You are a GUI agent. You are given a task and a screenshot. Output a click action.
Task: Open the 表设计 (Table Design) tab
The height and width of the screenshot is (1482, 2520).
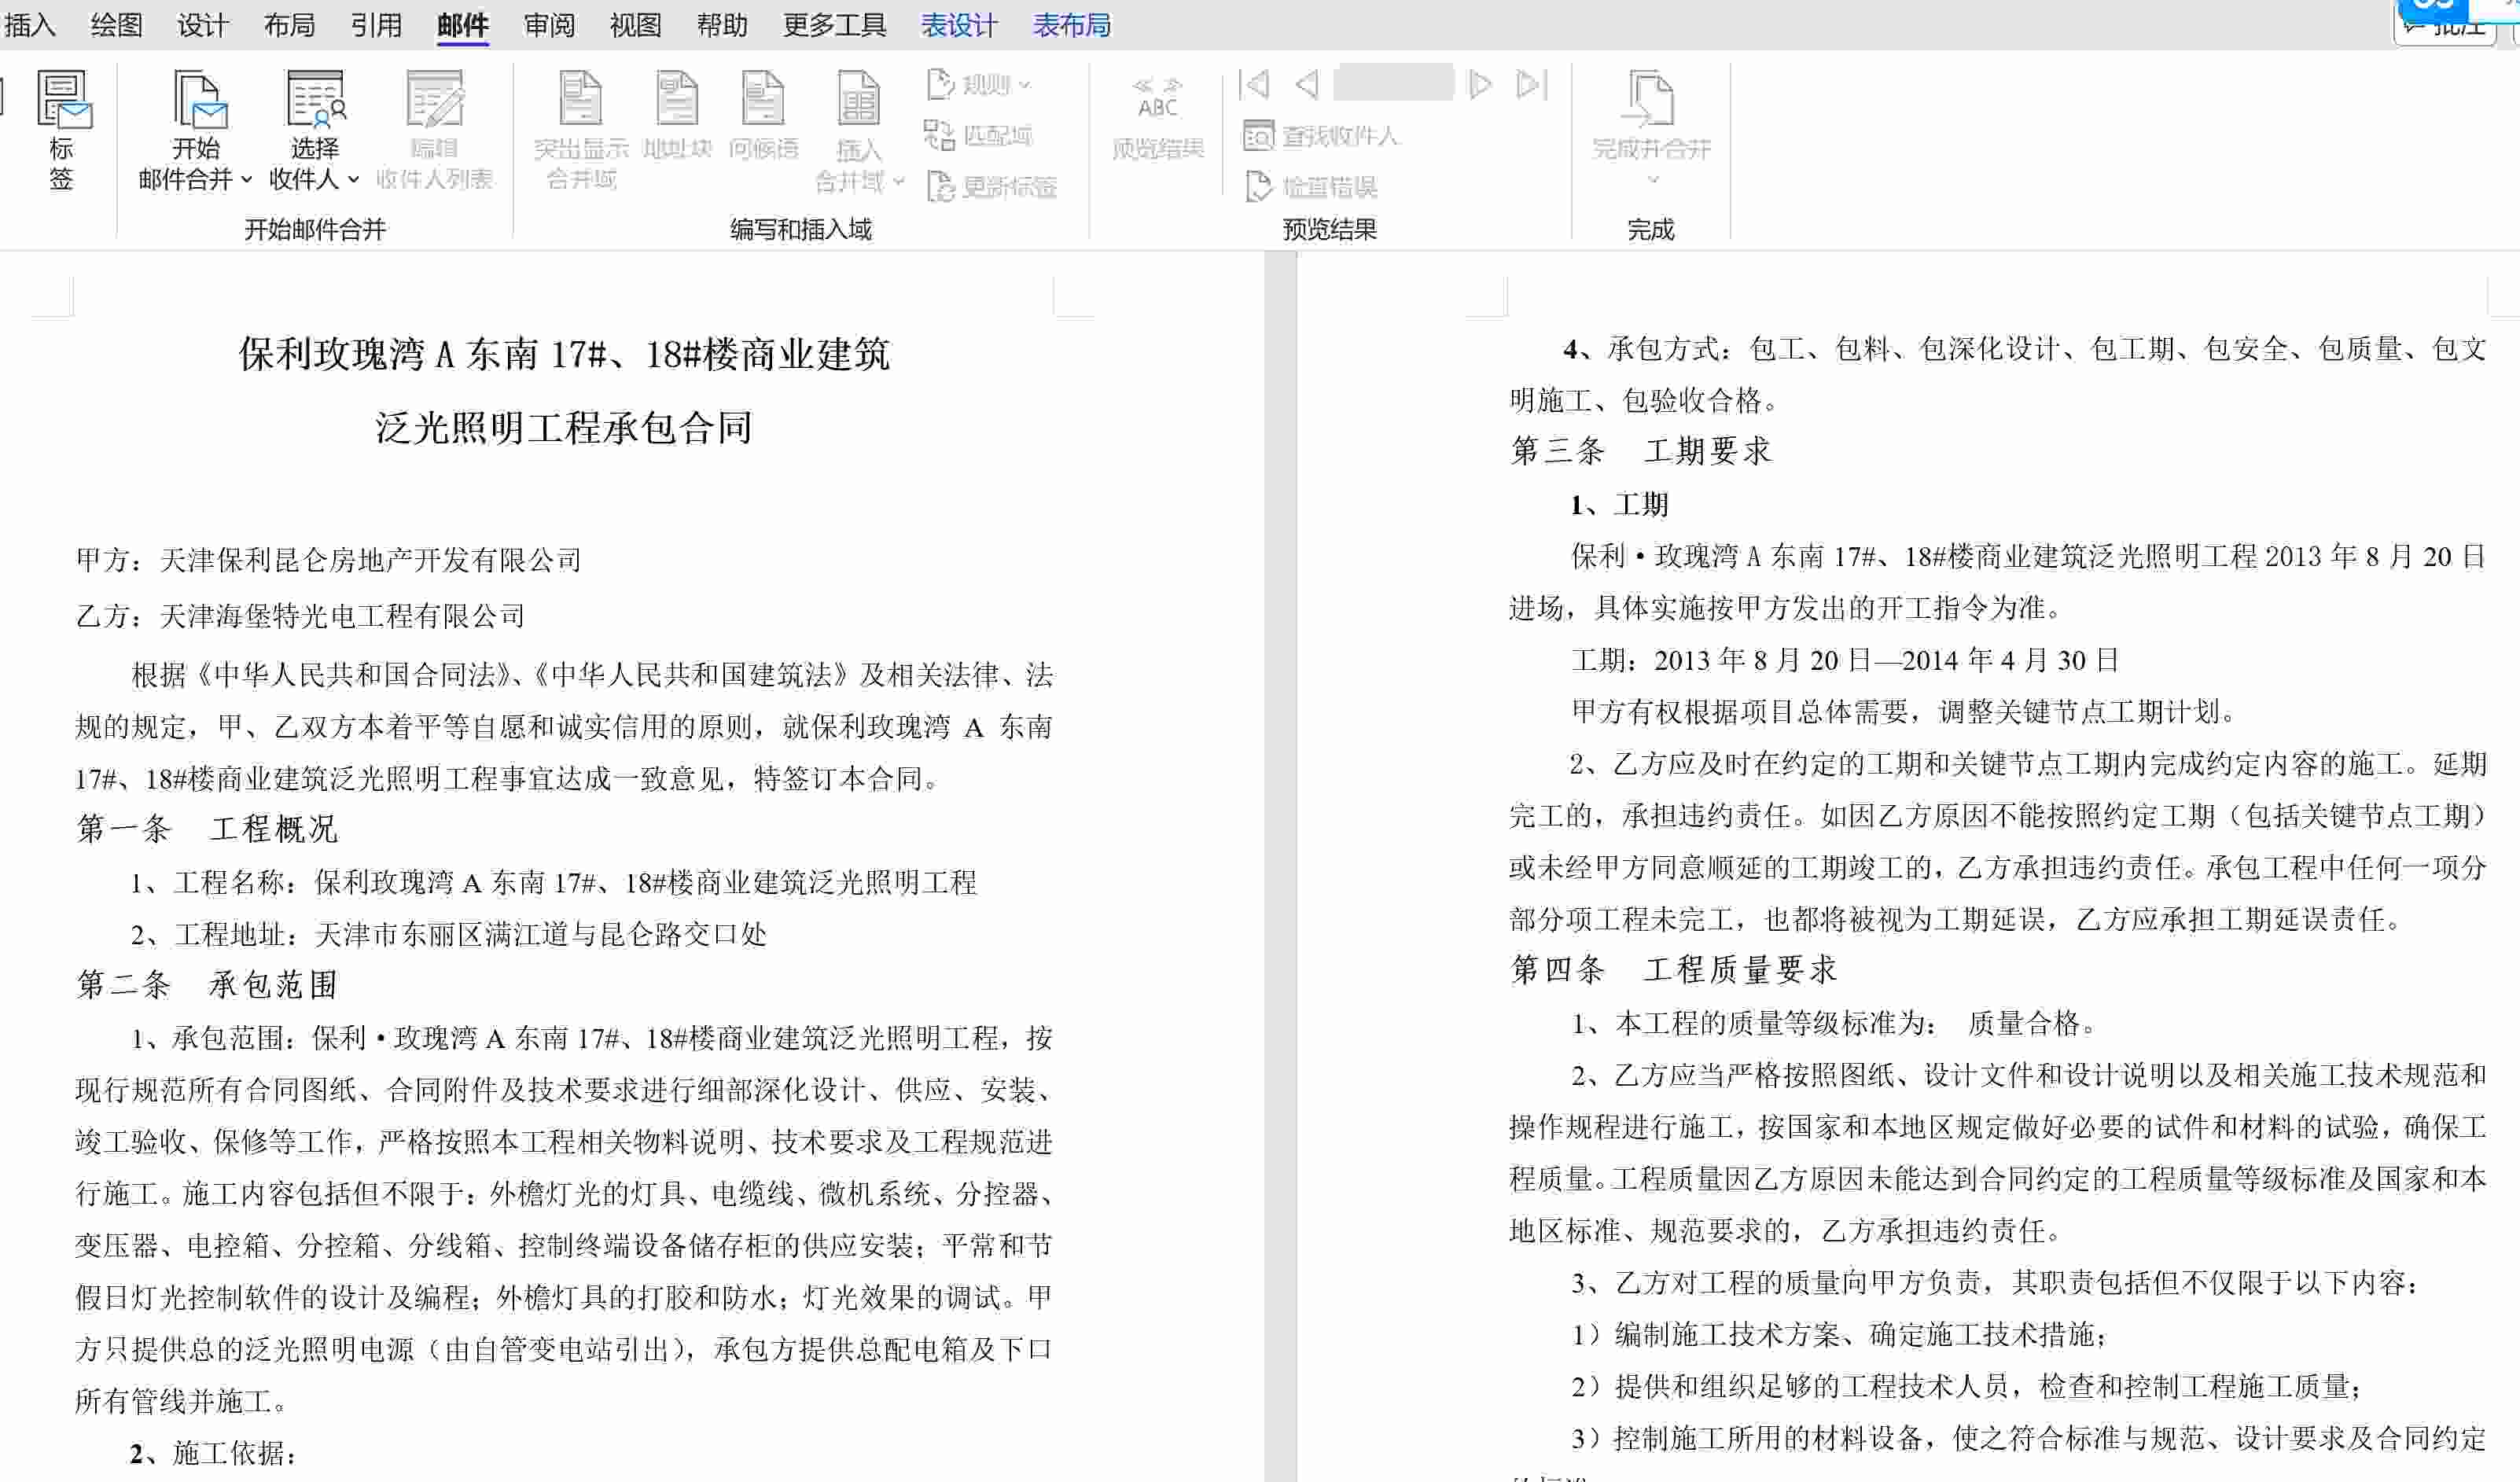[959, 25]
